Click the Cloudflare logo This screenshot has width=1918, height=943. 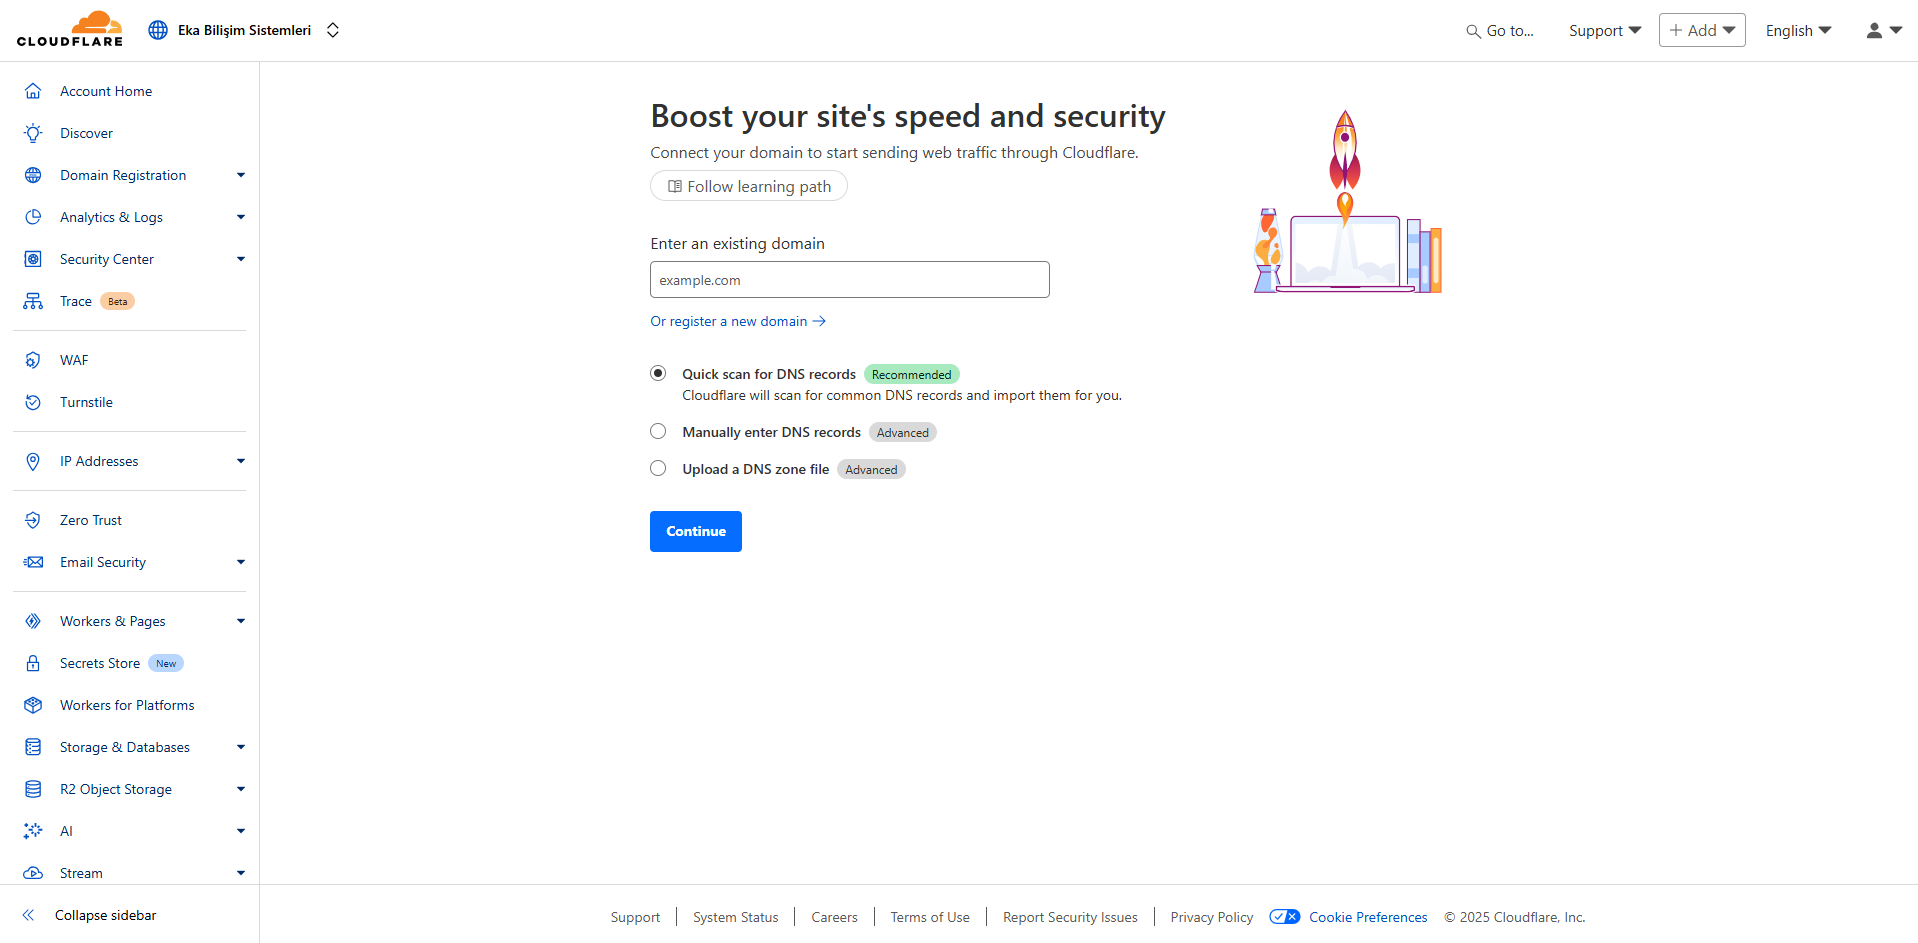point(70,29)
